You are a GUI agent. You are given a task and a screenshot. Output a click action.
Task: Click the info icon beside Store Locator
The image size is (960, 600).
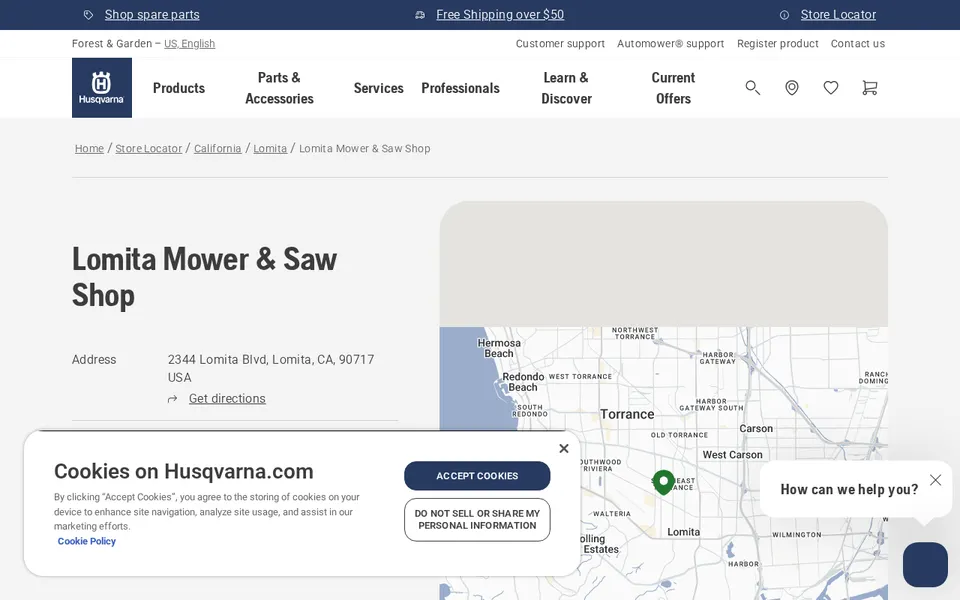click(784, 15)
